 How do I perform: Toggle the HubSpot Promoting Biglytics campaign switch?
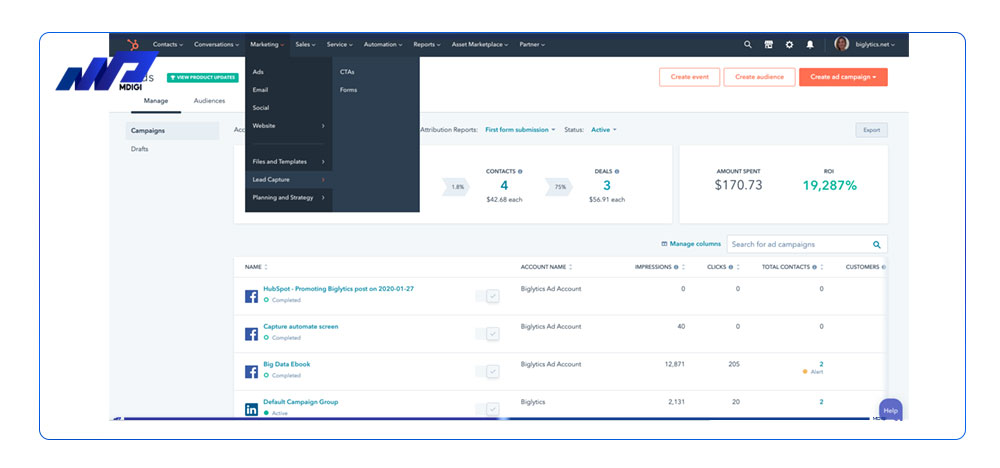(487, 296)
